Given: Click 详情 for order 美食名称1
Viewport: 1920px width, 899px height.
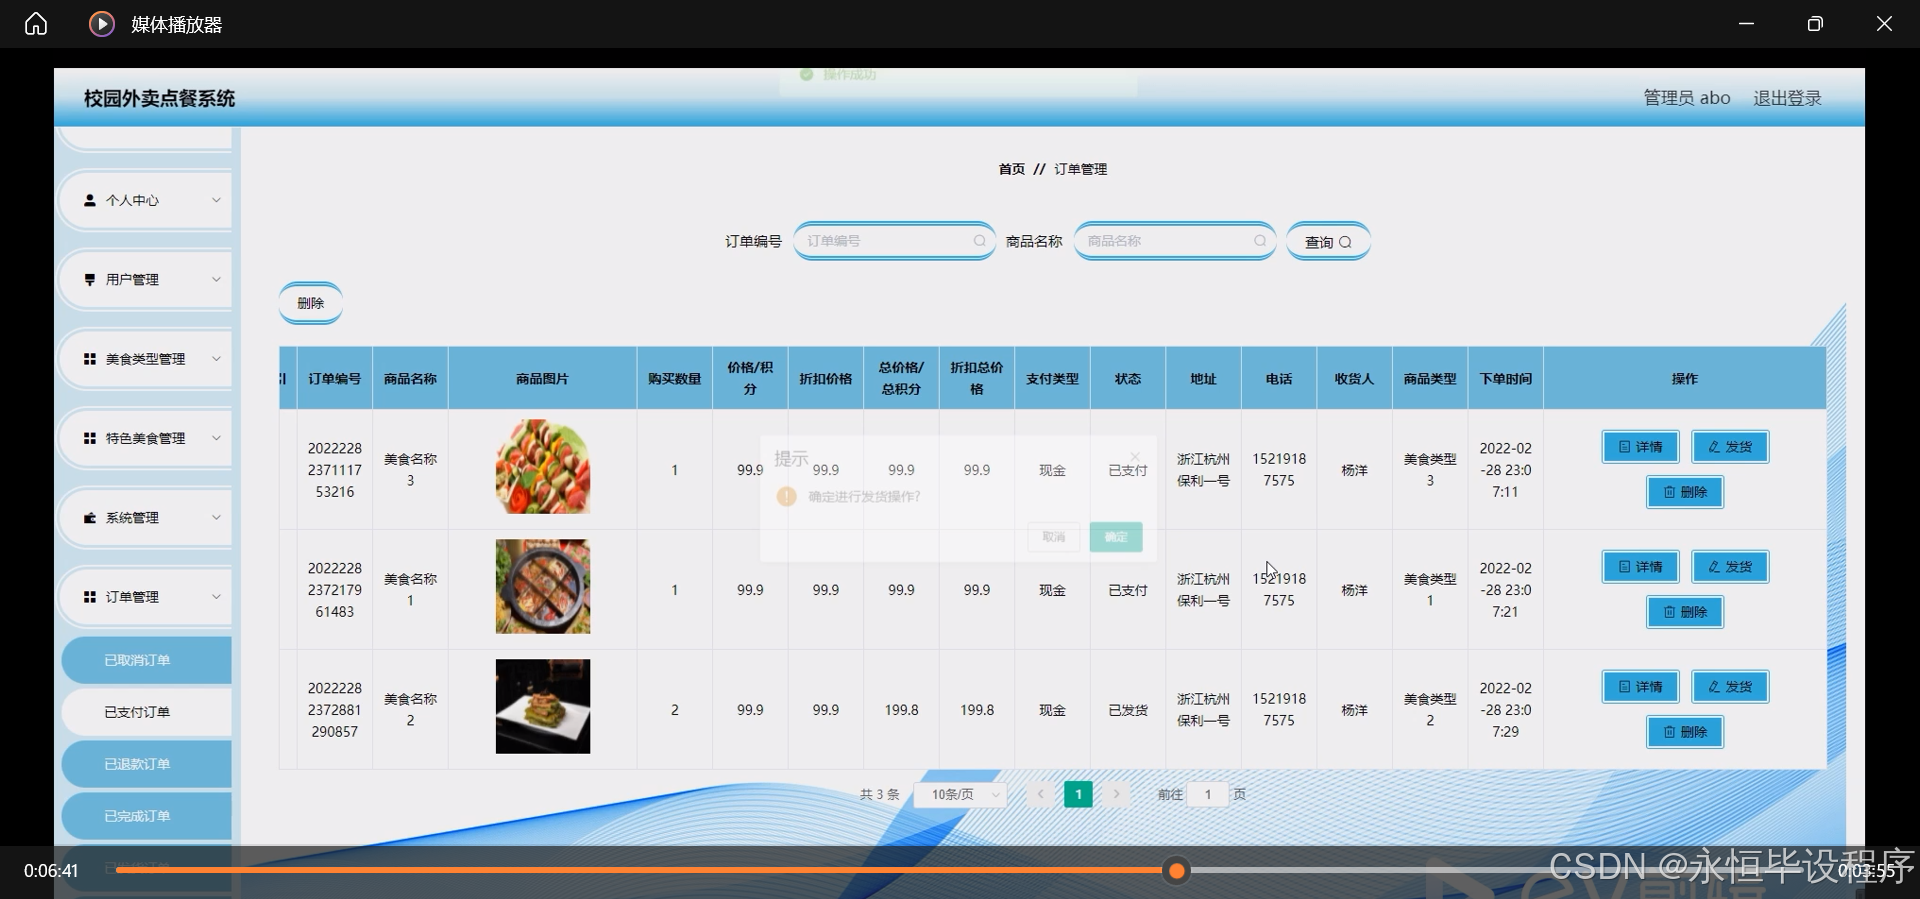Looking at the screenshot, I should (1641, 567).
